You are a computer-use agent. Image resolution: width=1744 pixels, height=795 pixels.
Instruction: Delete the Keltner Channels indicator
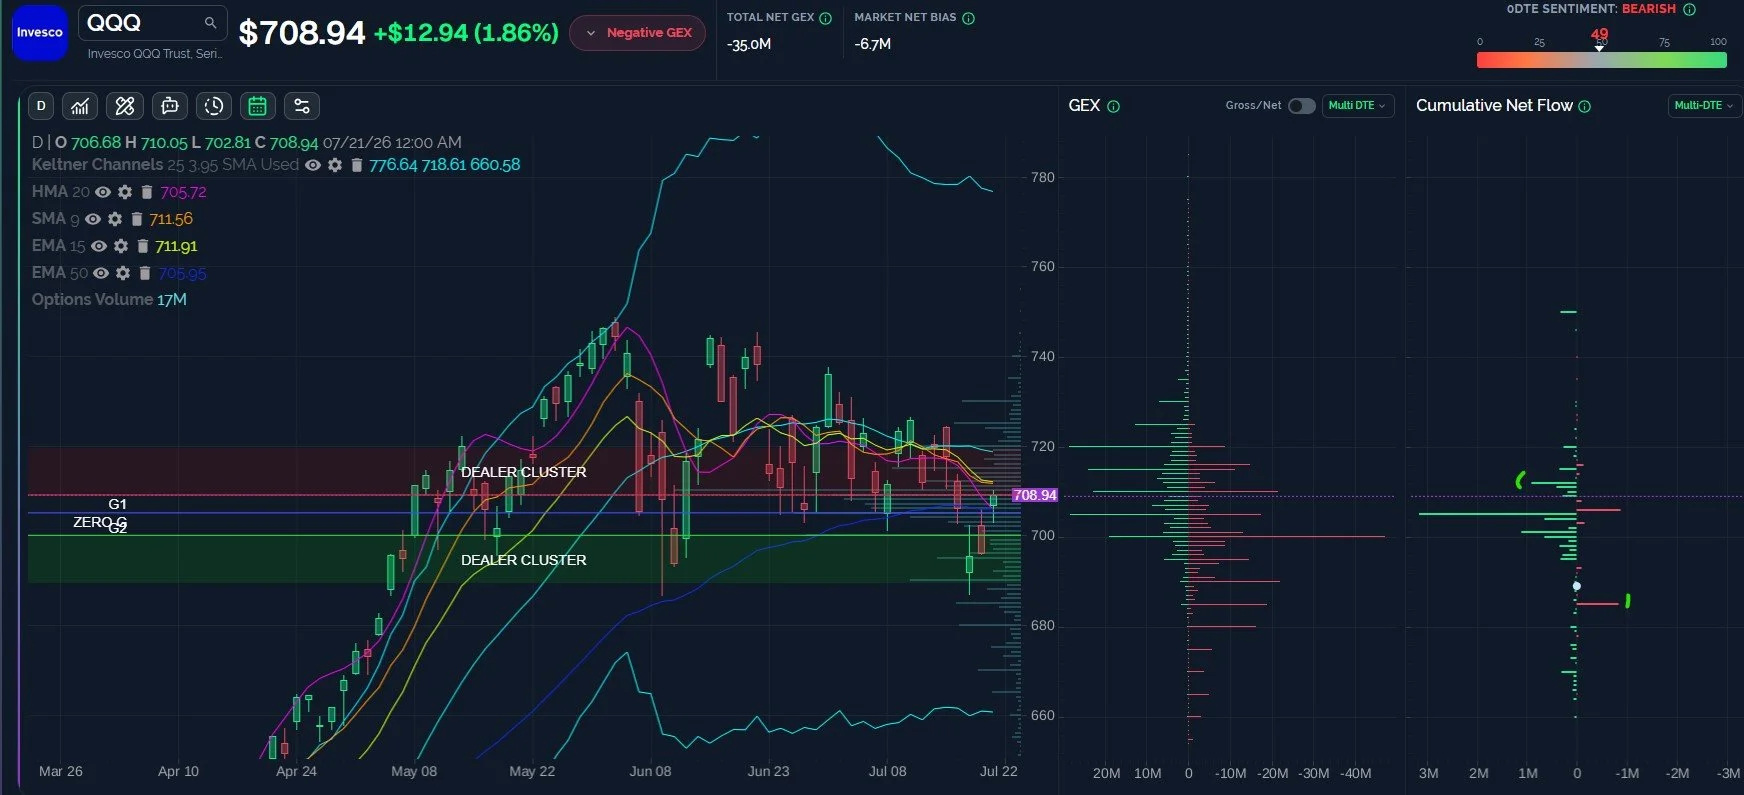(356, 165)
